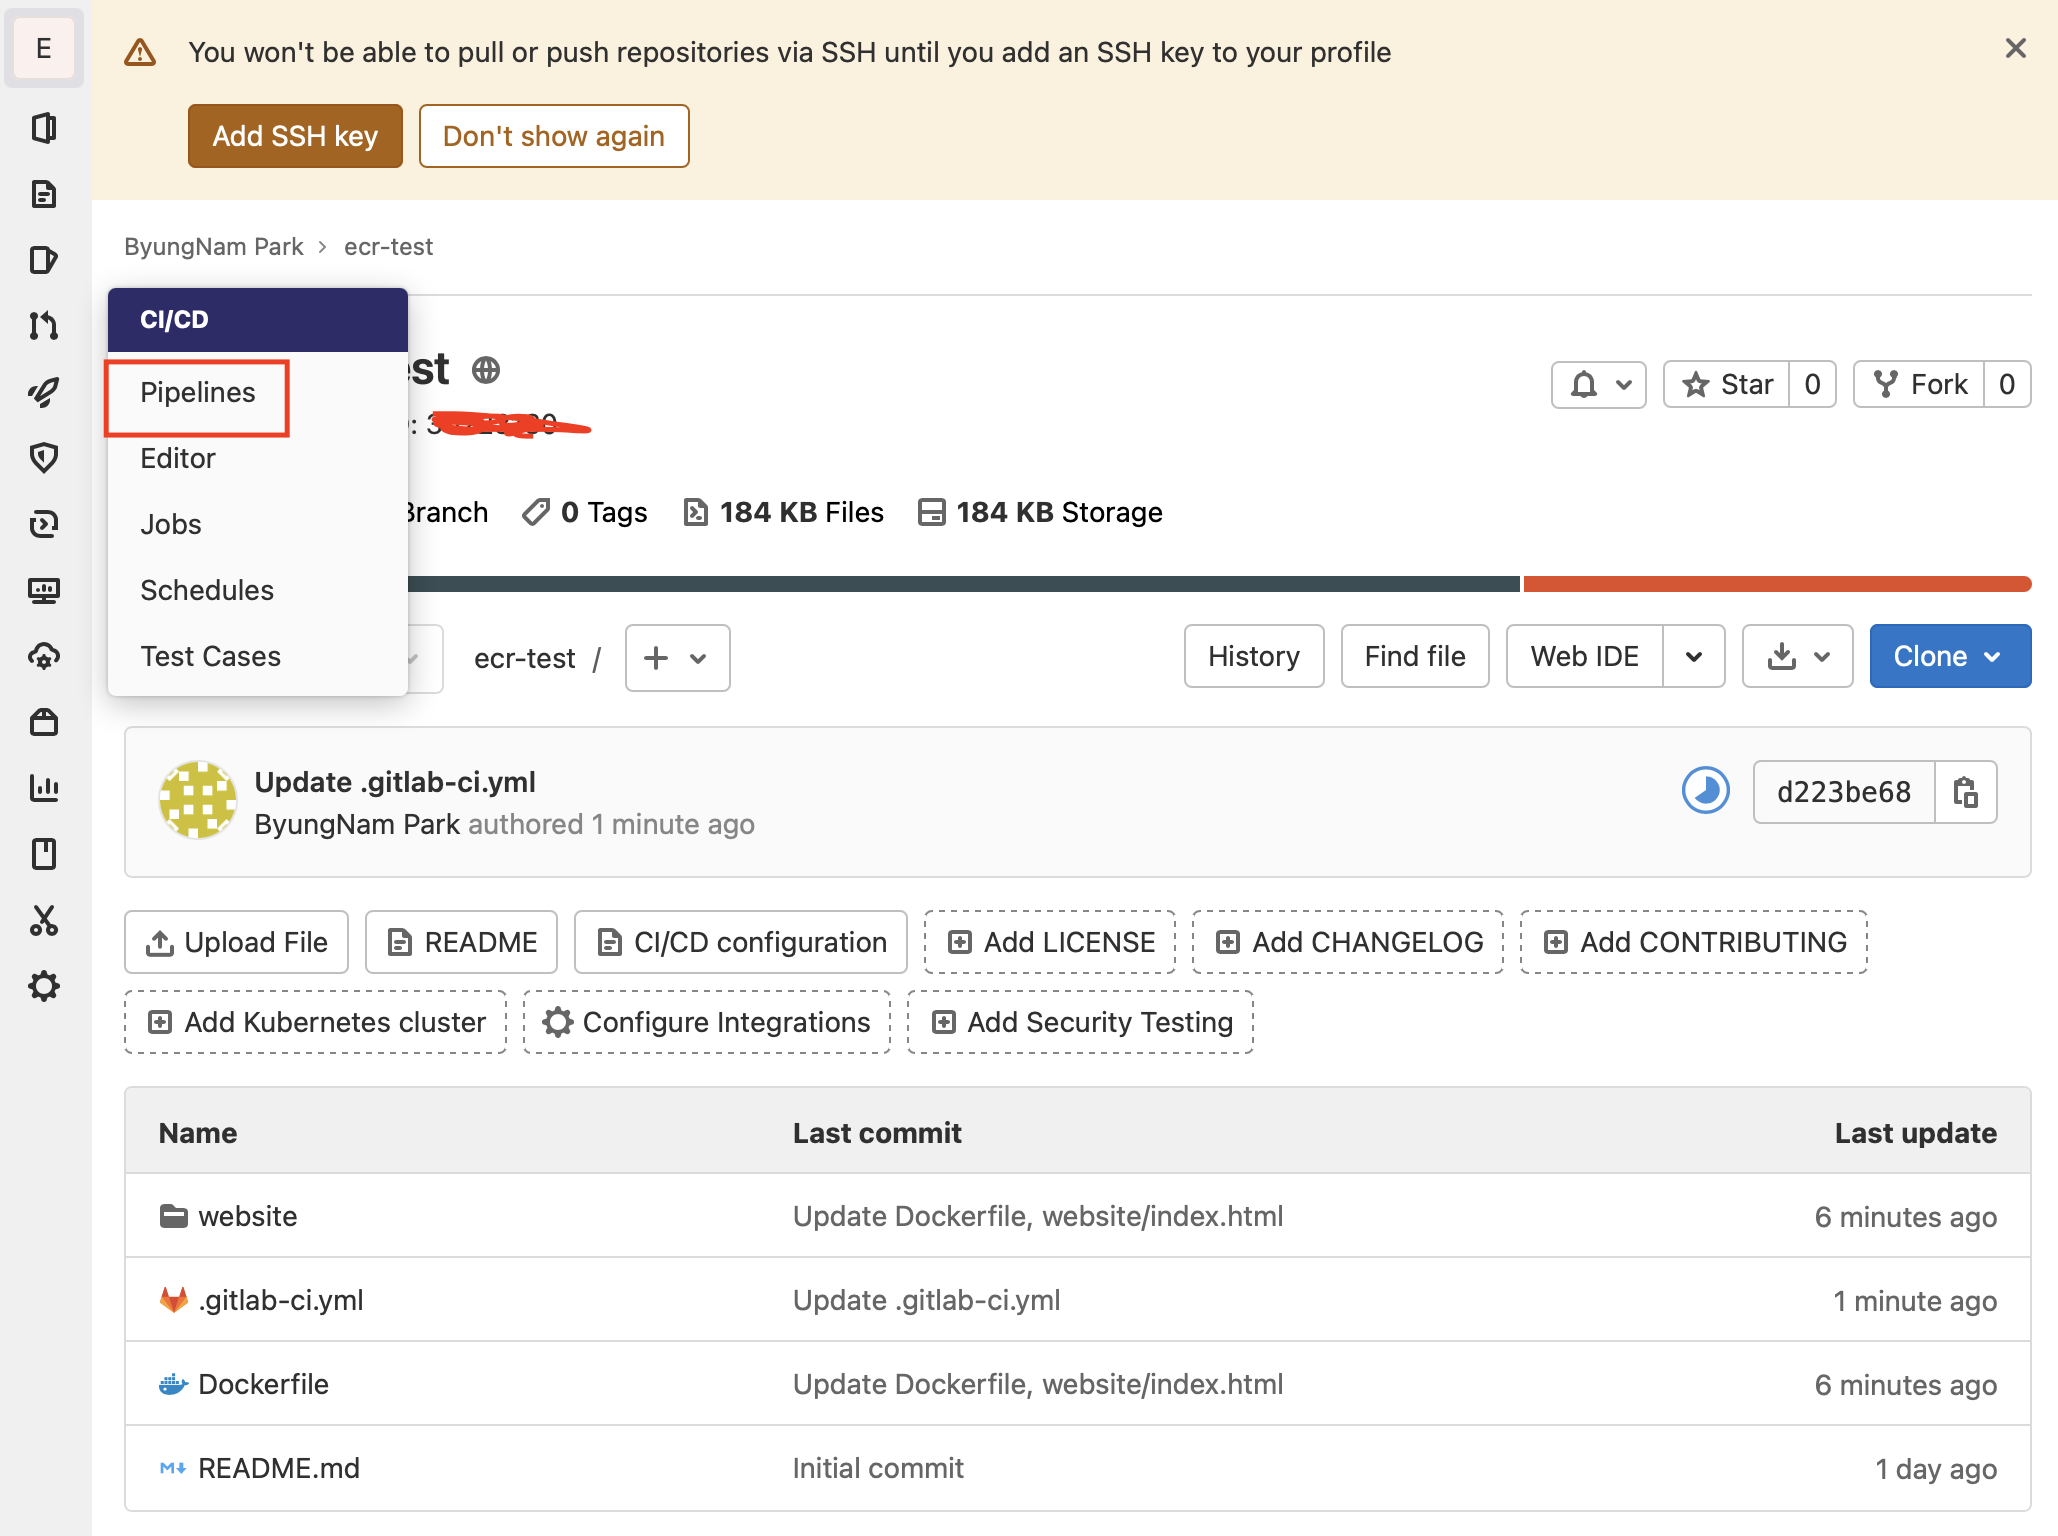This screenshot has width=2058, height=1536.
Task: Open Project information sidebar icon
Action: (x=44, y=128)
